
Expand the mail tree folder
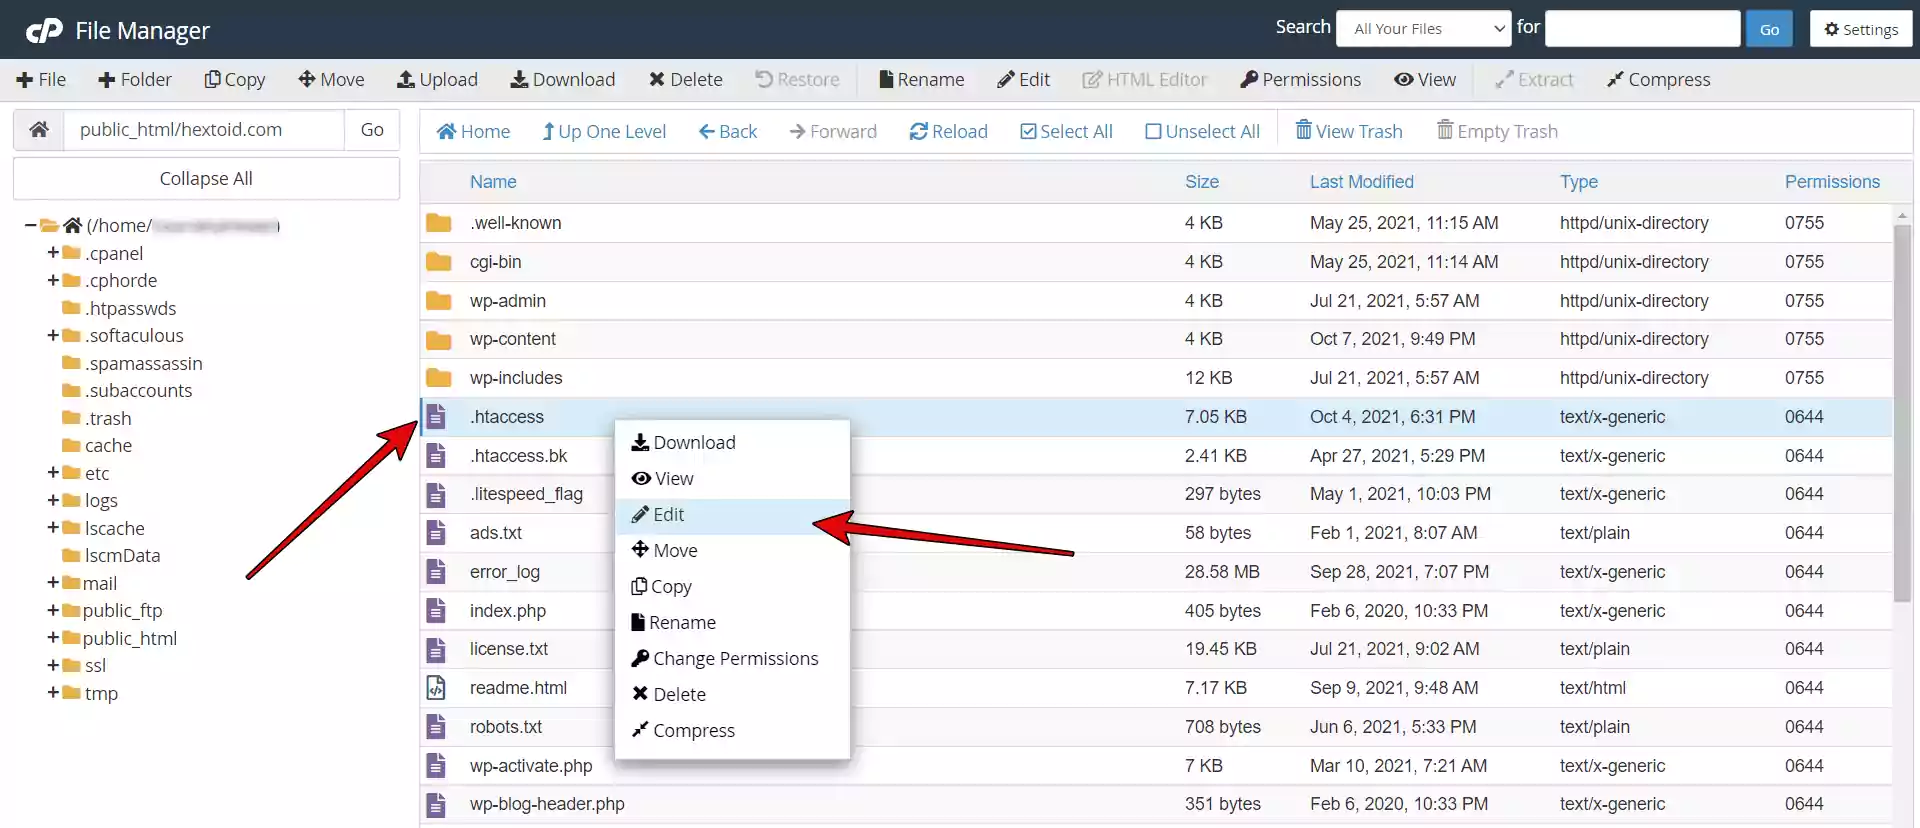53,583
